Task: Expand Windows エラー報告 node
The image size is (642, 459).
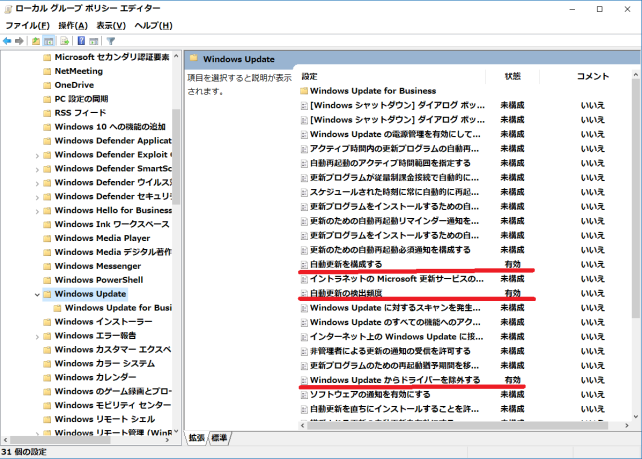Action: (37, 337)
